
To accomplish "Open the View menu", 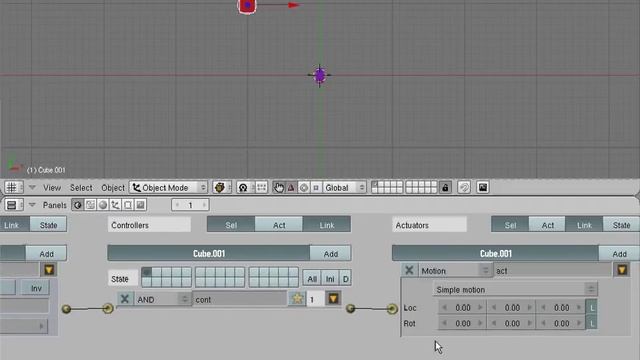I will pyautogui.click(x=52, y=188).
